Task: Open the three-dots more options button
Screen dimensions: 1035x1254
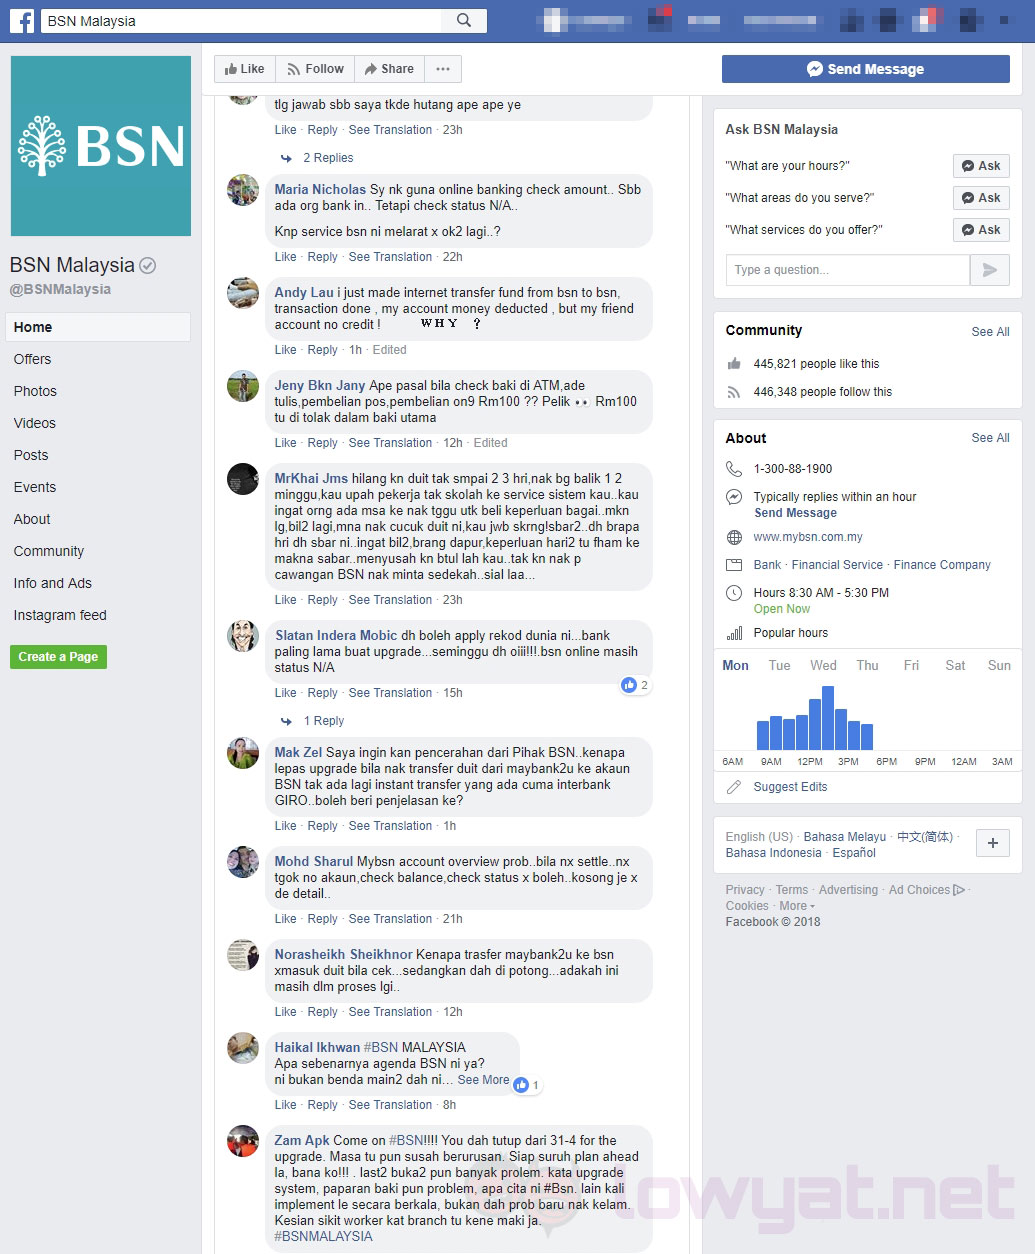Action: point(443,69)
